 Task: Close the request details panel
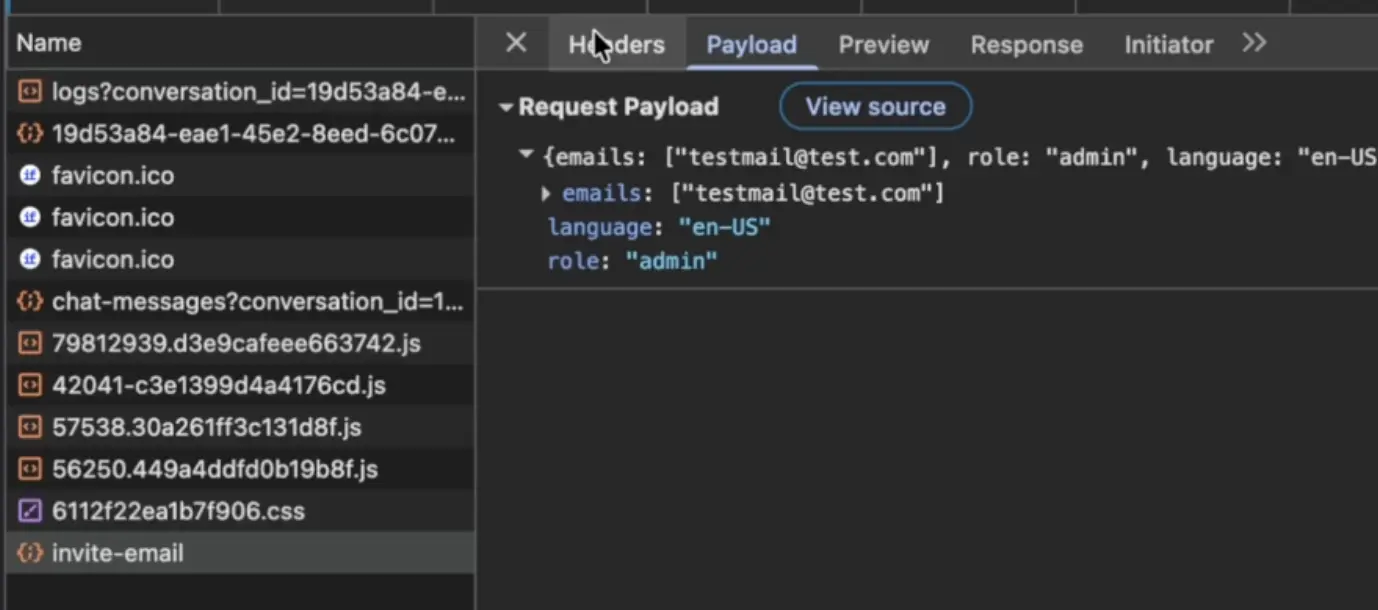click(516, 43)
